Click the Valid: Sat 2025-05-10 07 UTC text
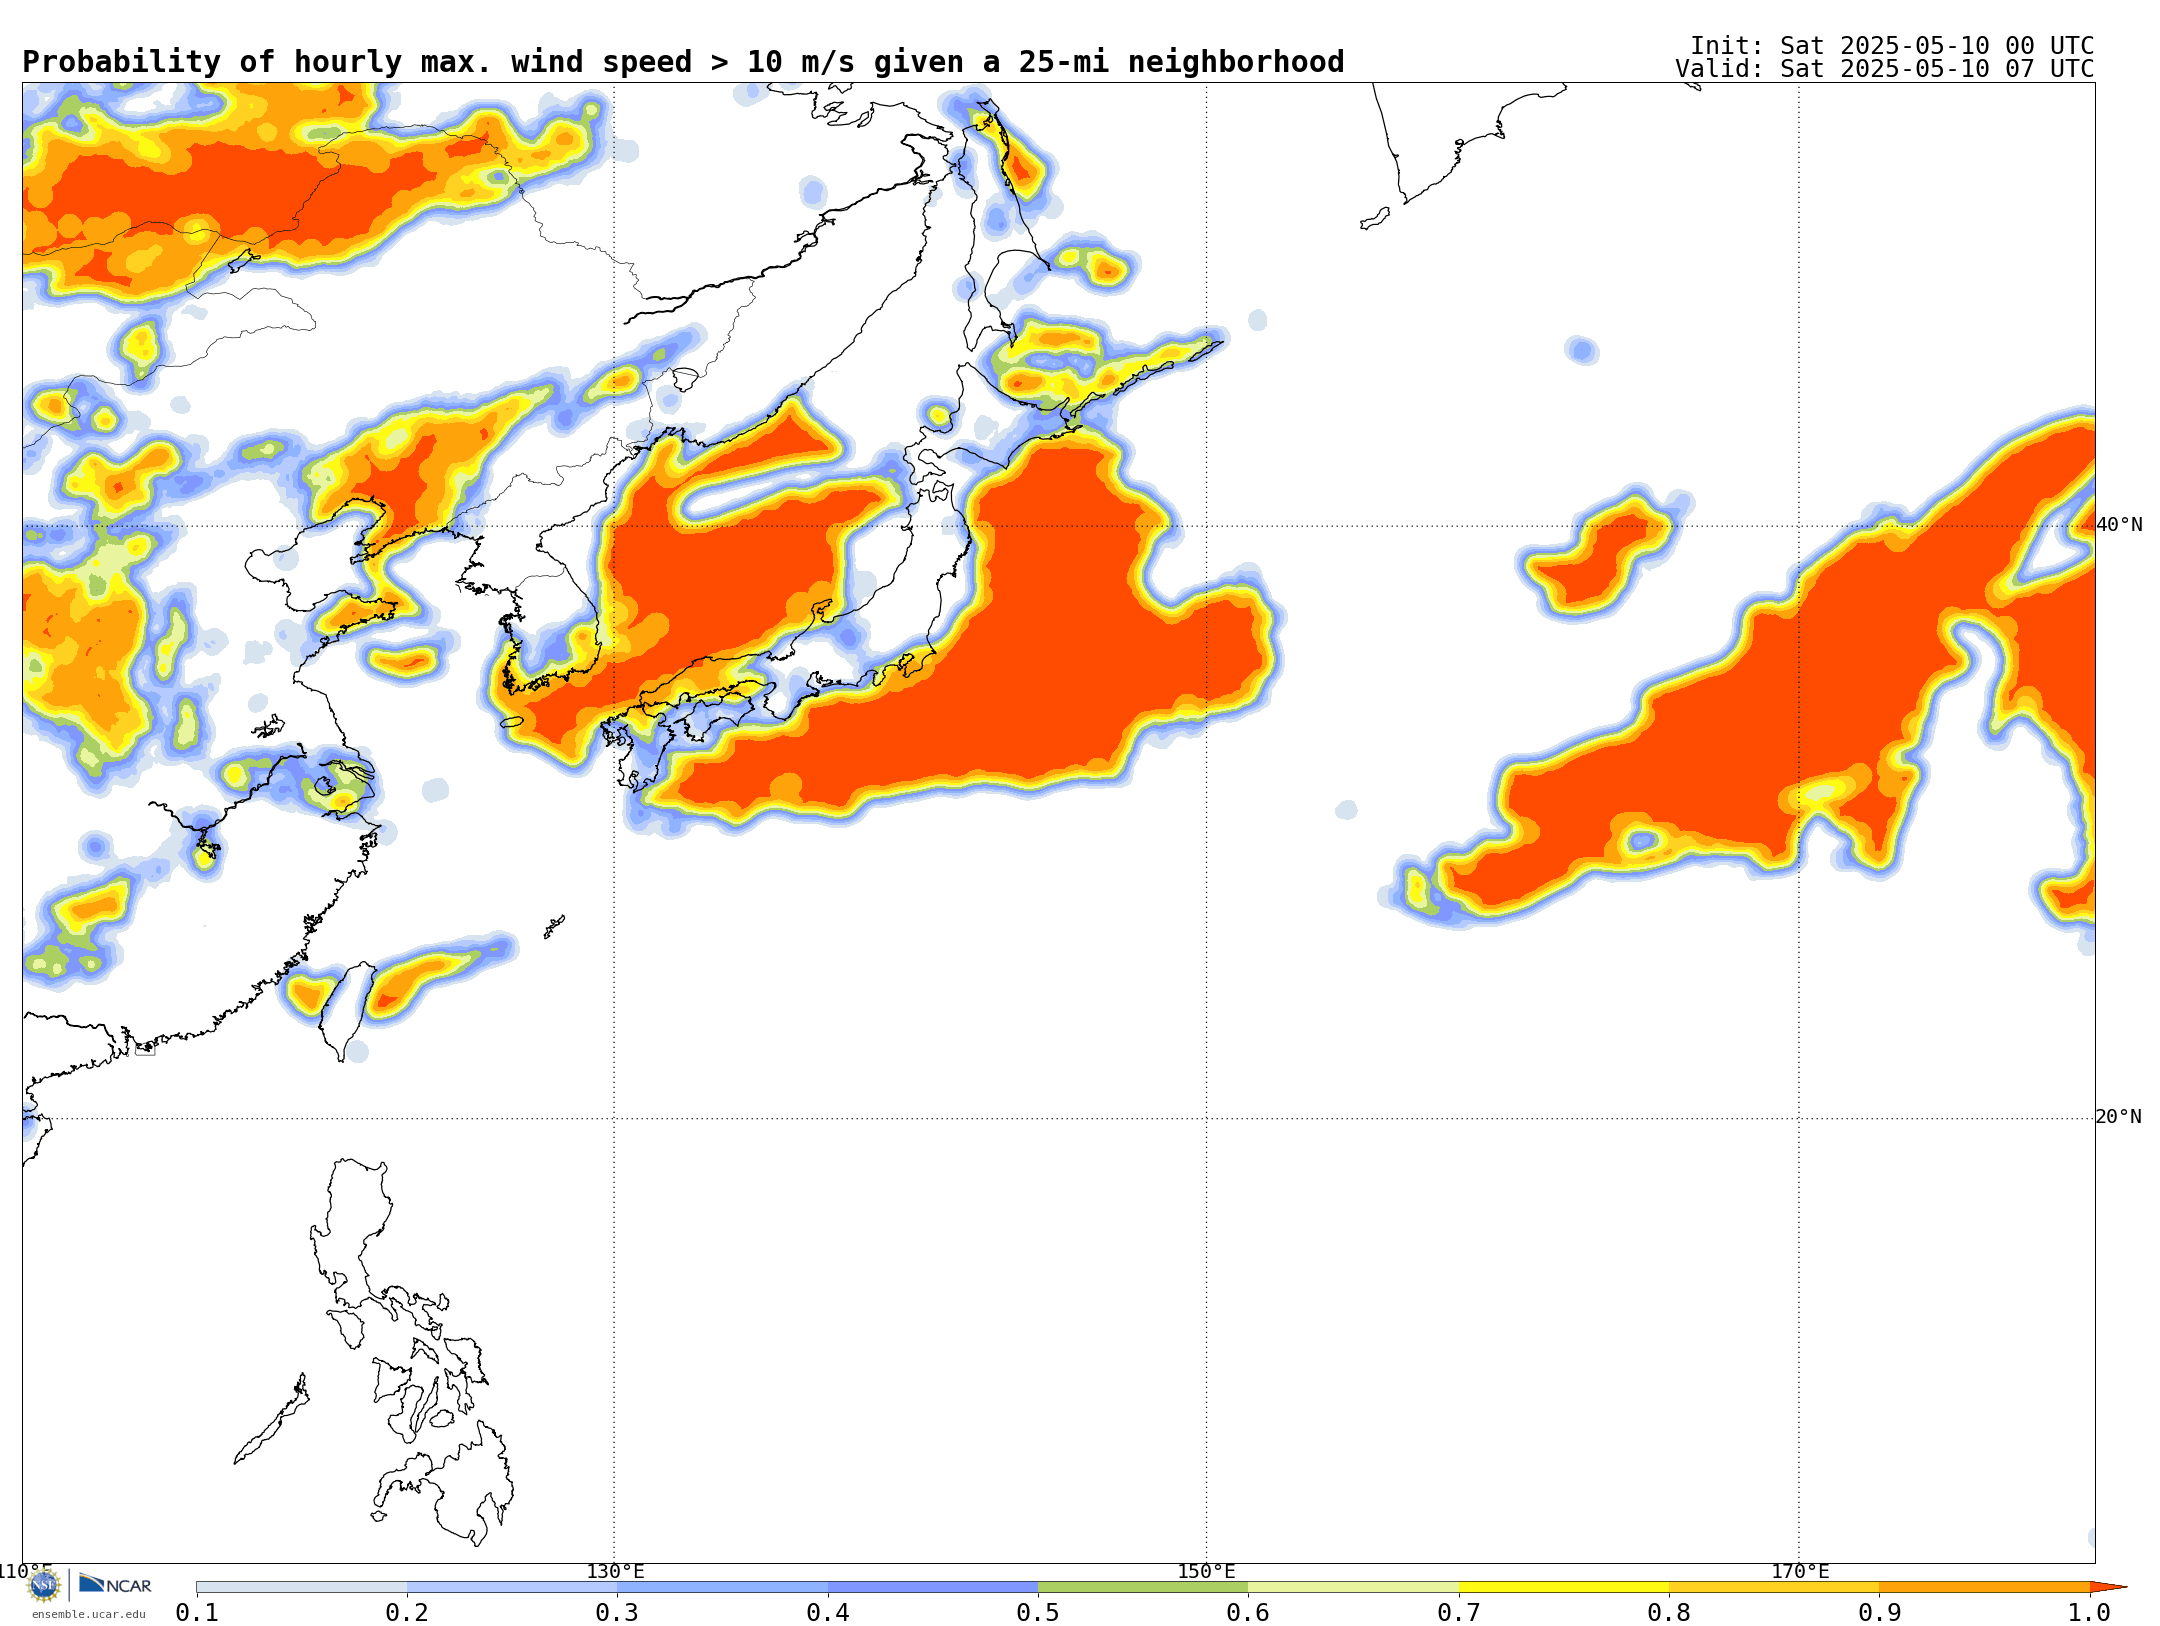 click(x=1885, y=69)
